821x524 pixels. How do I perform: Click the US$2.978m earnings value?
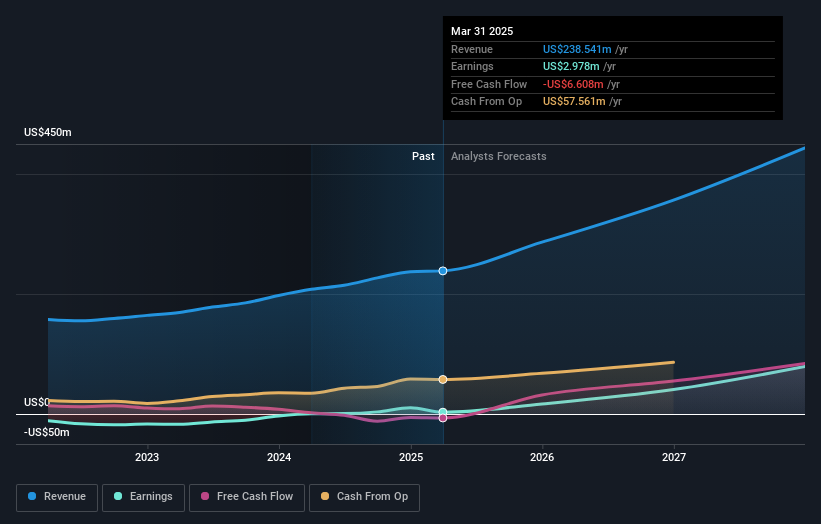(571, 66)
